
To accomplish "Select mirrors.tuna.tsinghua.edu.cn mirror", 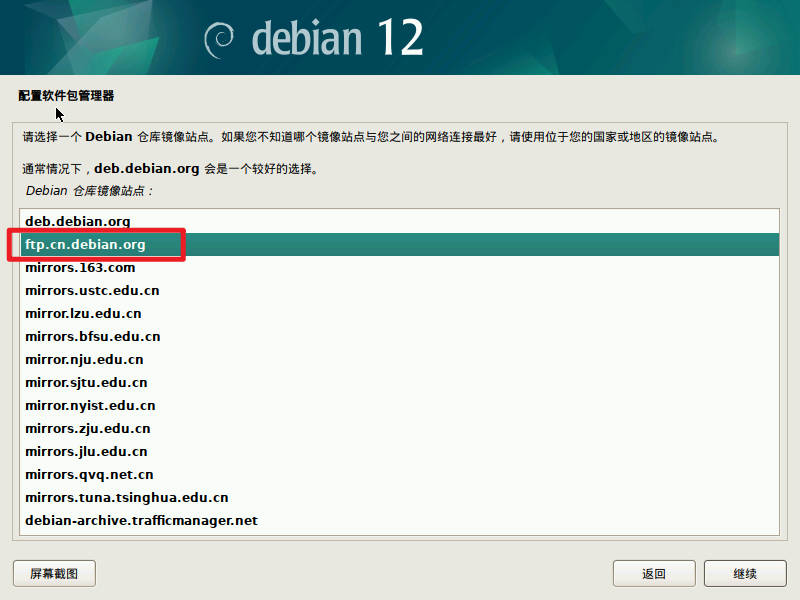I will click(x=399, y=497).
